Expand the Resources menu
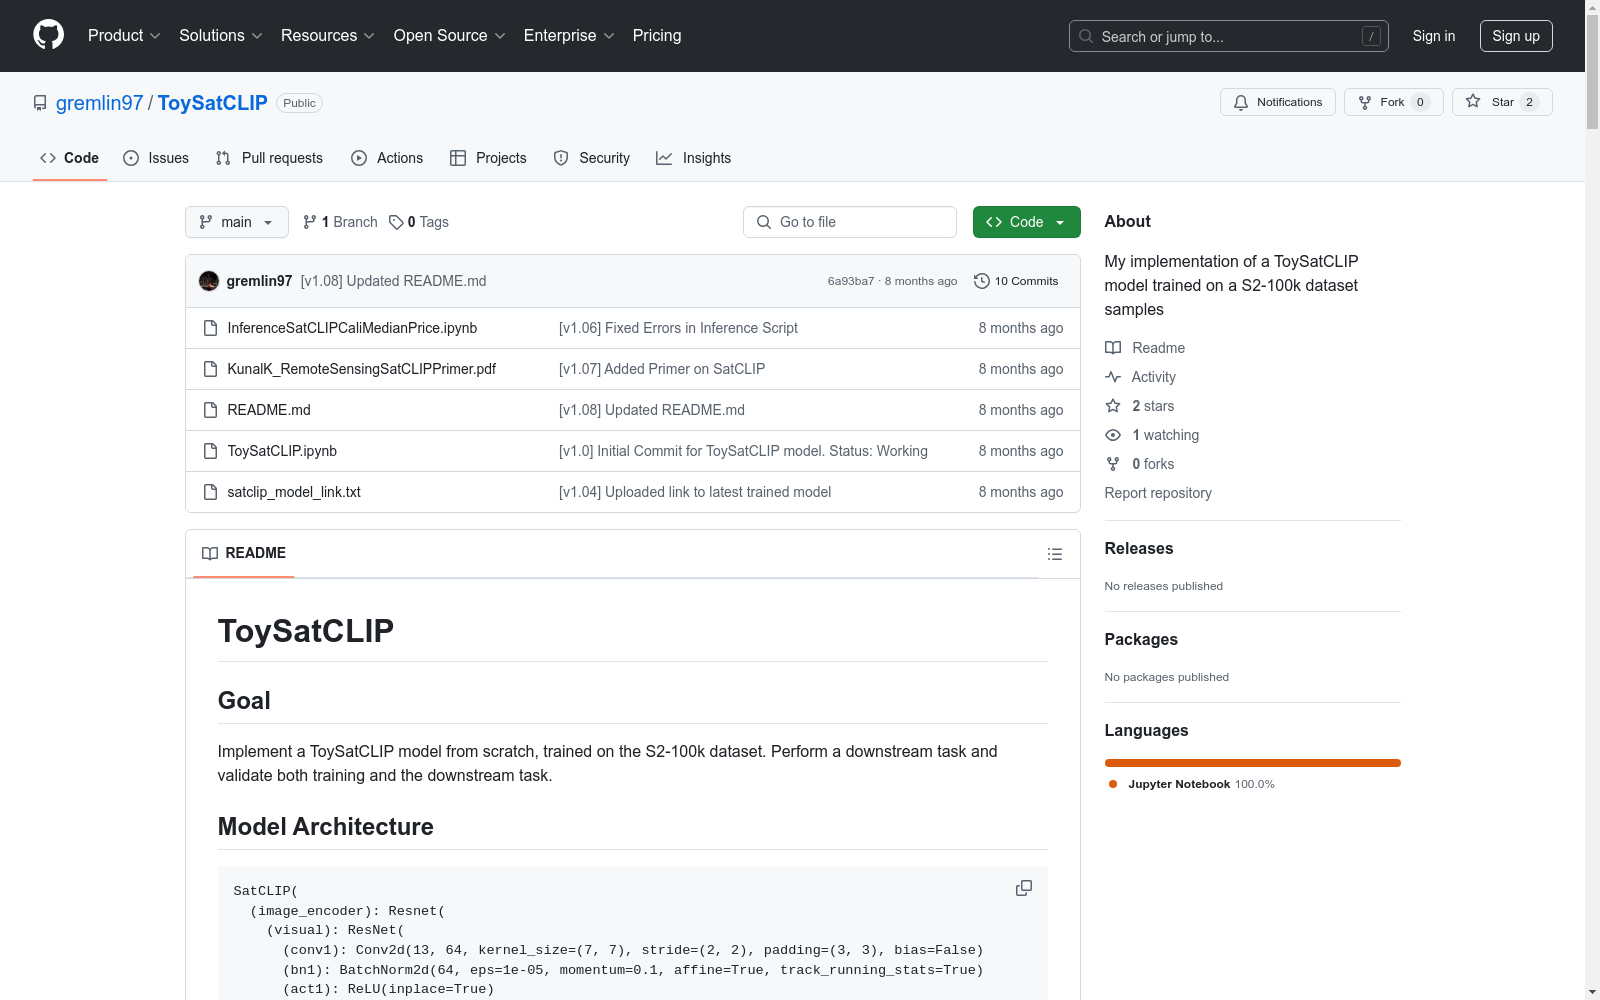Screen dimensions: 1600x1000 point(328,36)
